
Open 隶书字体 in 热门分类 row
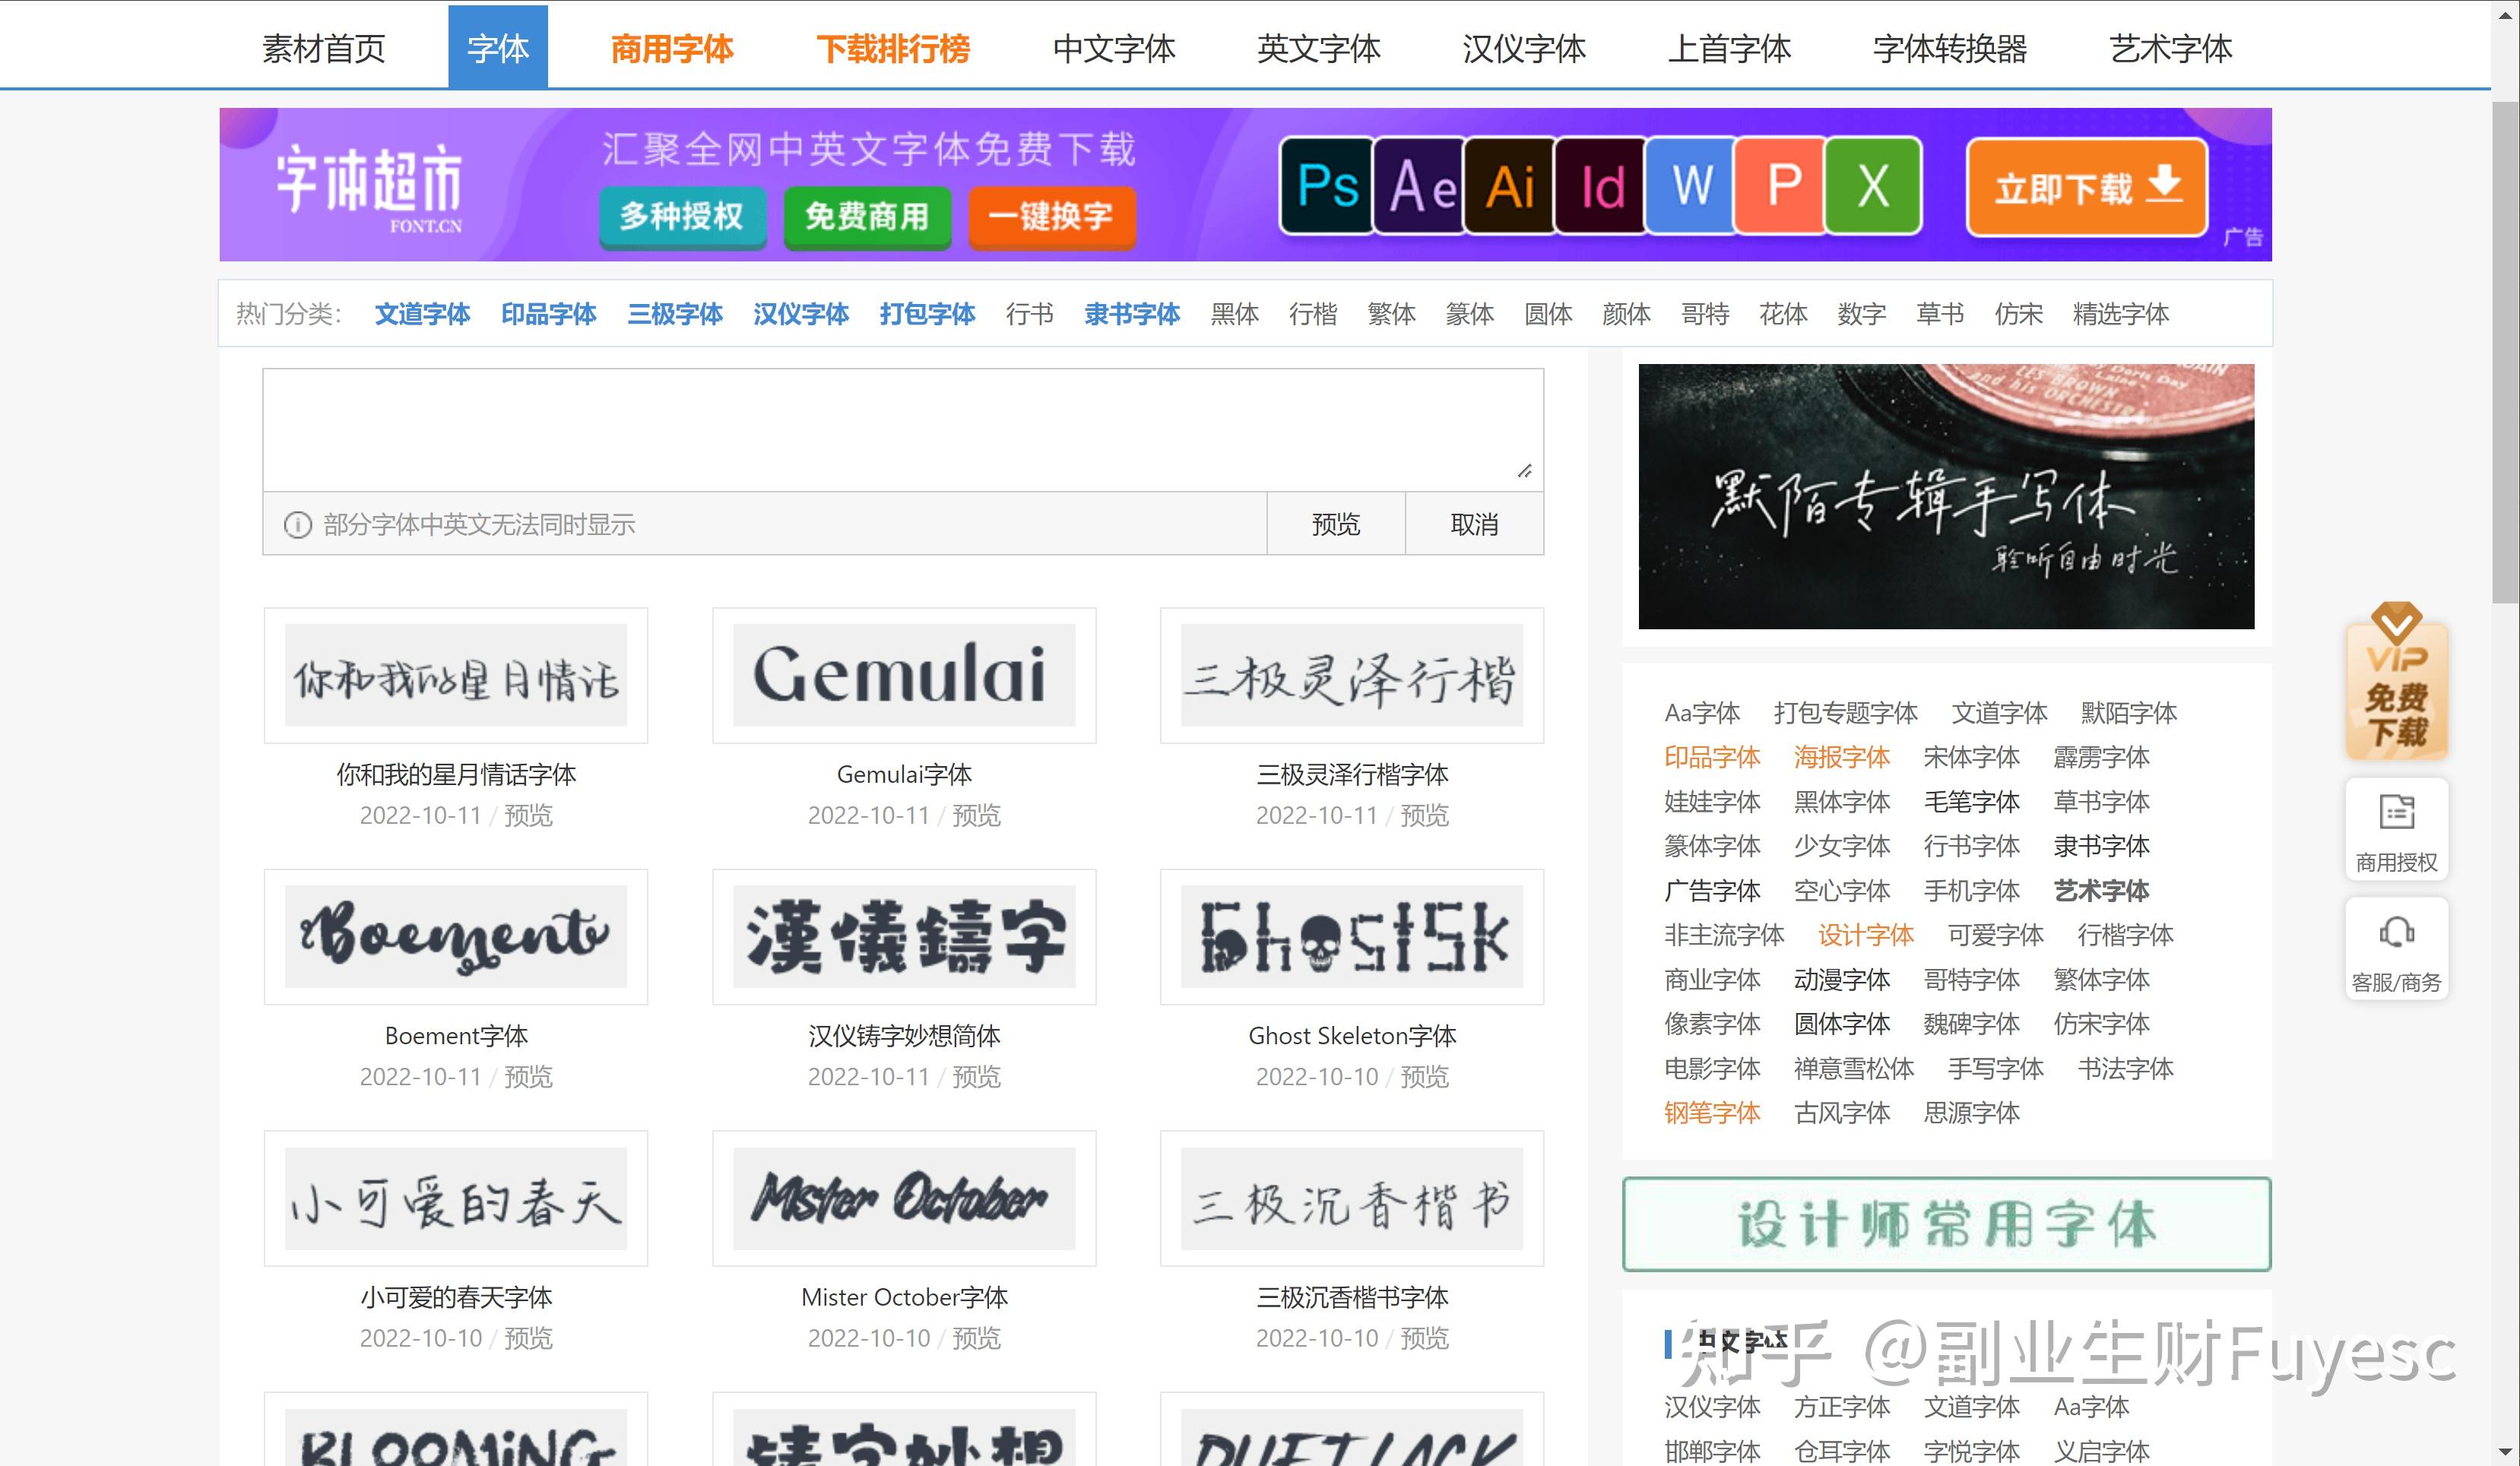click(x=1132, y=314)
